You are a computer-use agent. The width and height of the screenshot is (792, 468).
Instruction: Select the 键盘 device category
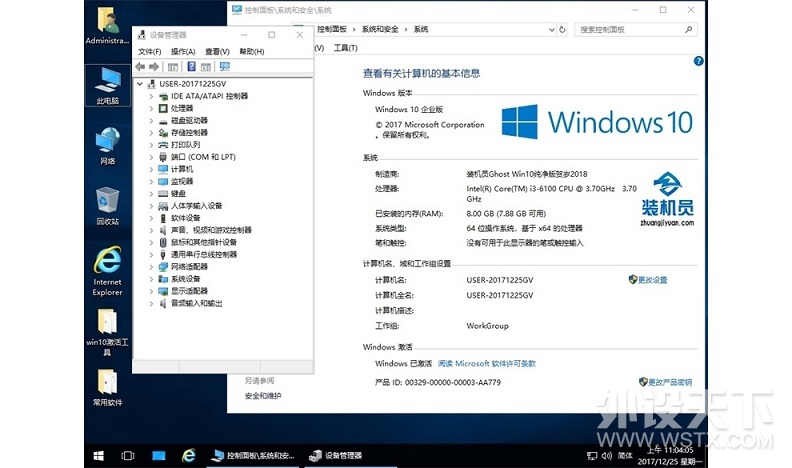click(x=178, y=193)
